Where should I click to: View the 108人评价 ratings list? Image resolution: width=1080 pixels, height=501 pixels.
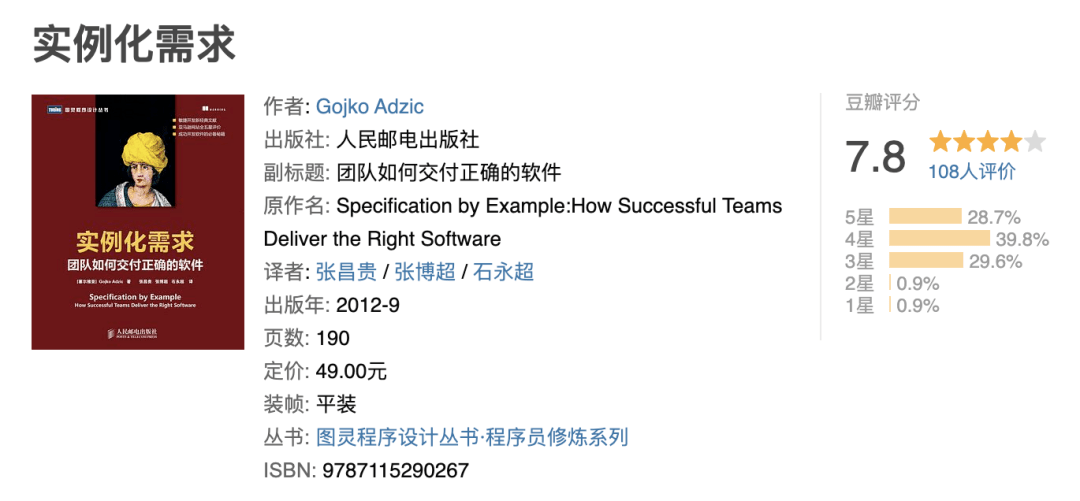[971, 171]
